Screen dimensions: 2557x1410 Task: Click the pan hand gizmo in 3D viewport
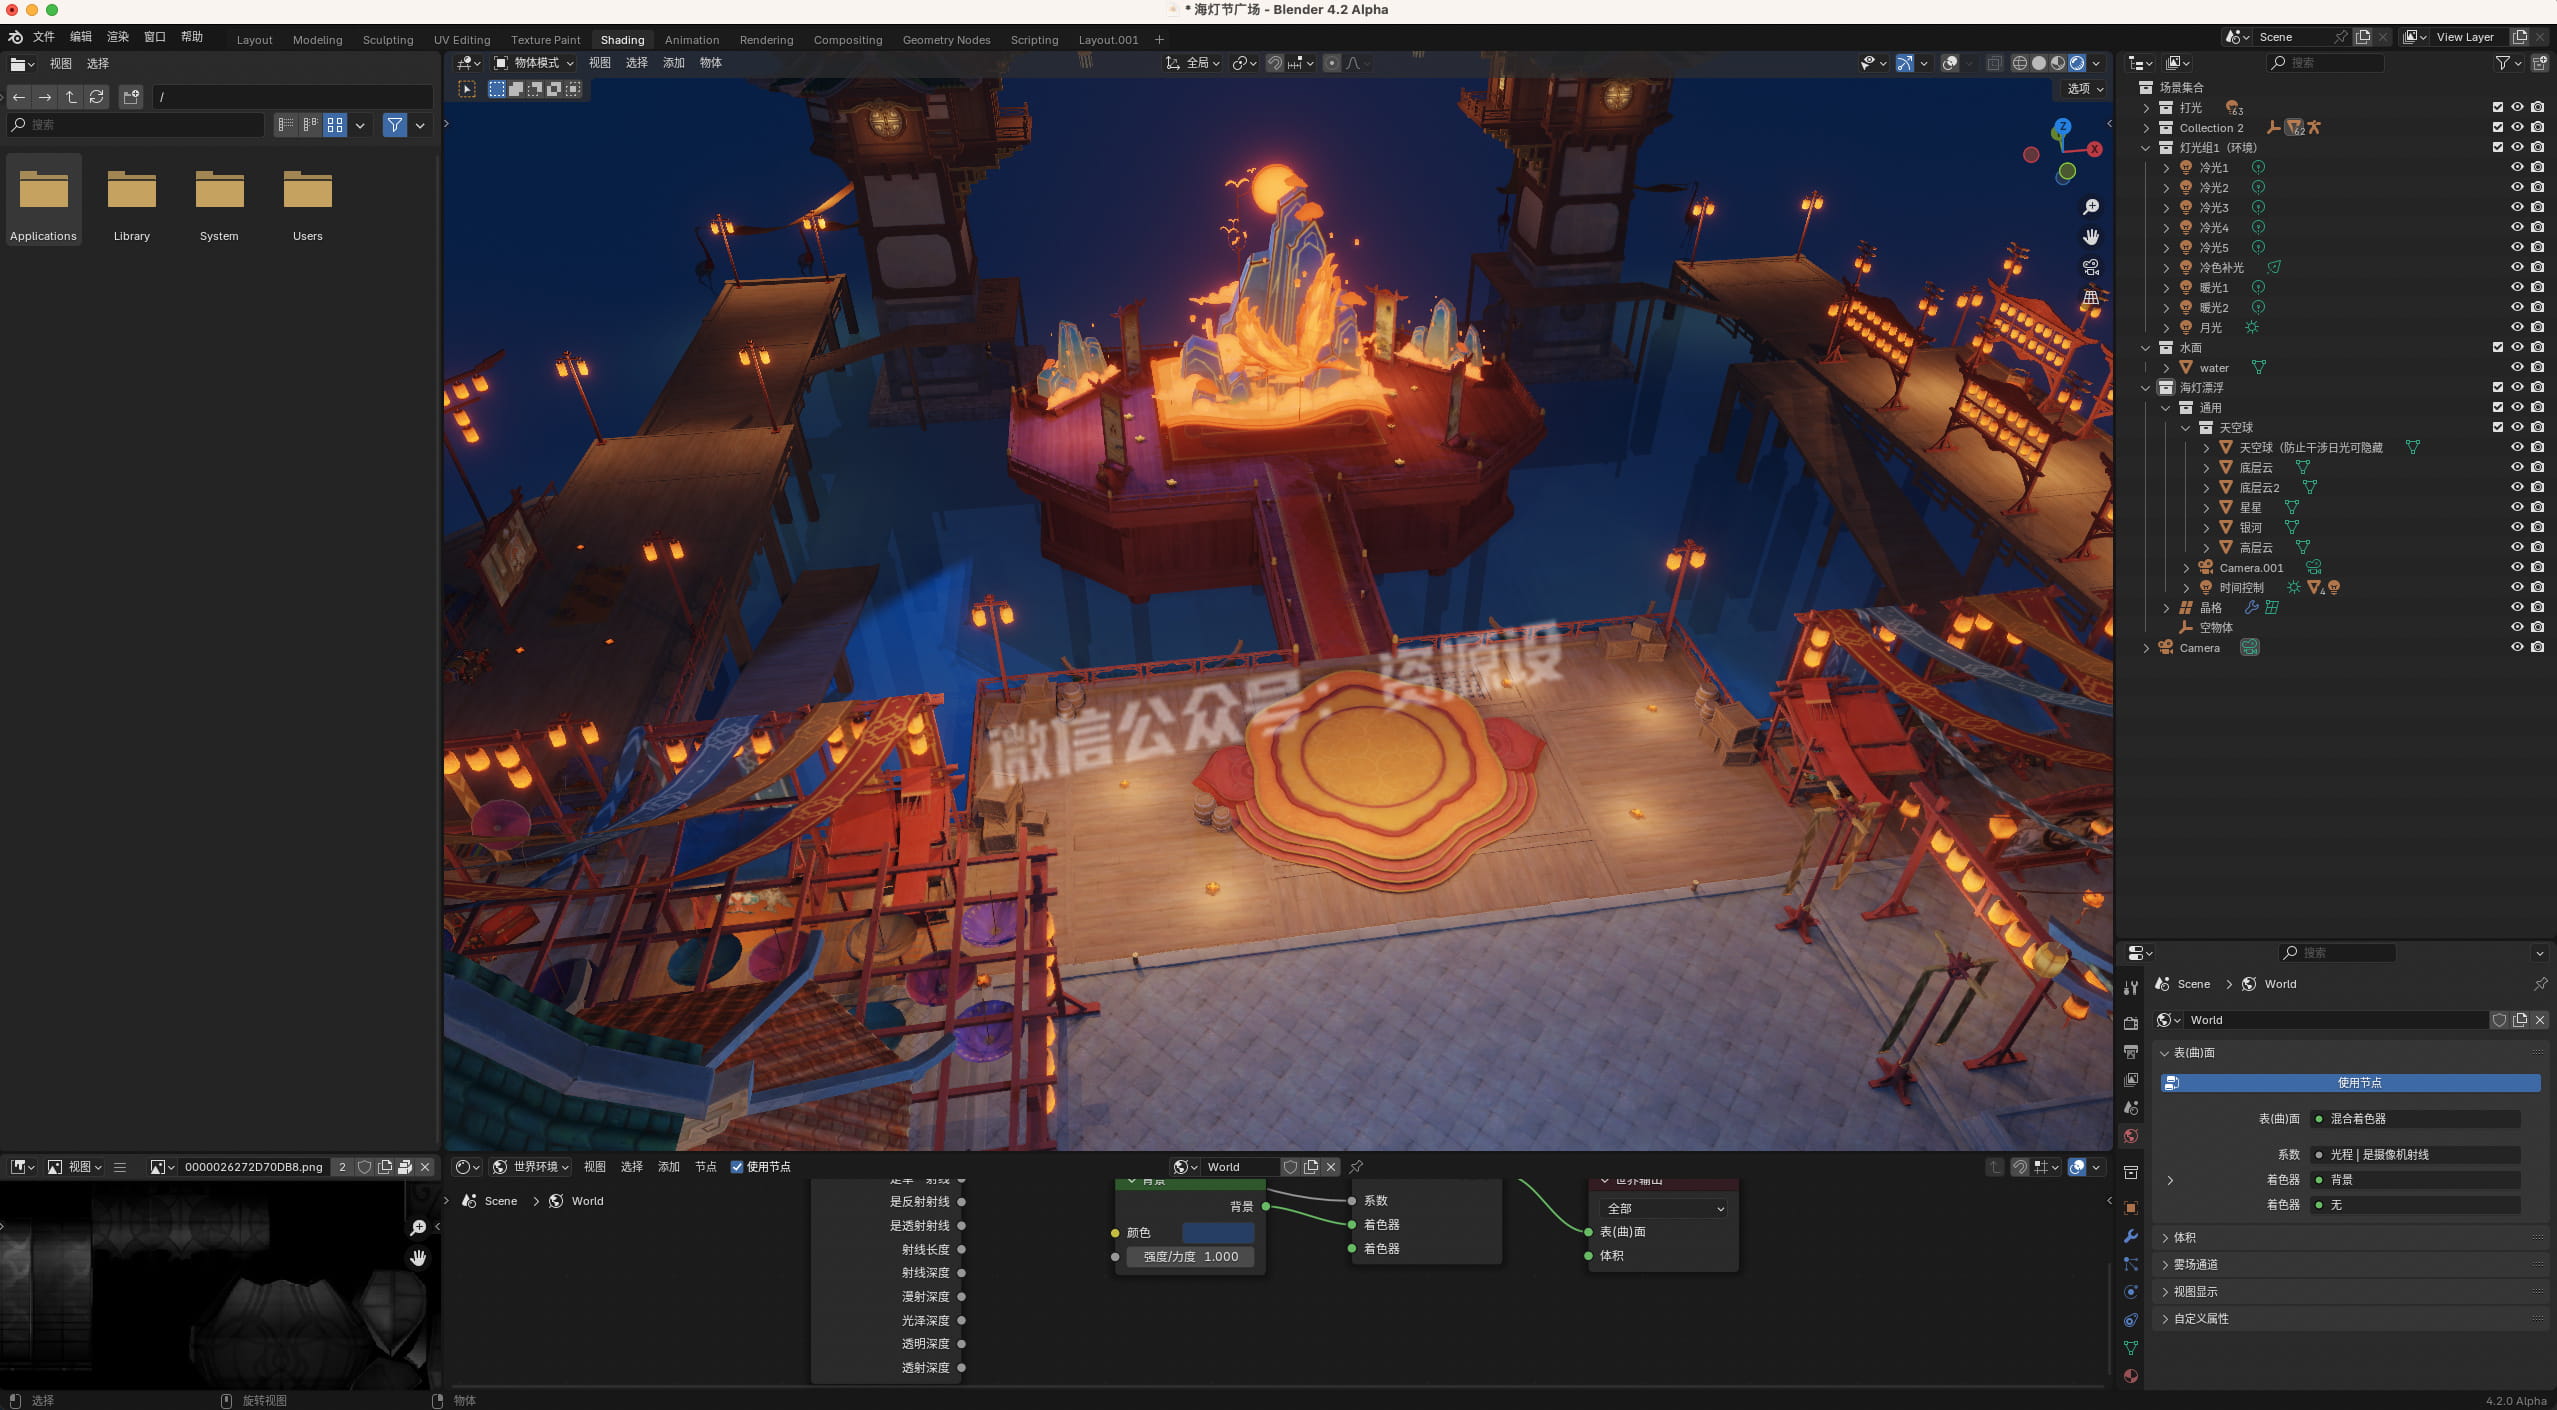[x=2091, y=237]
